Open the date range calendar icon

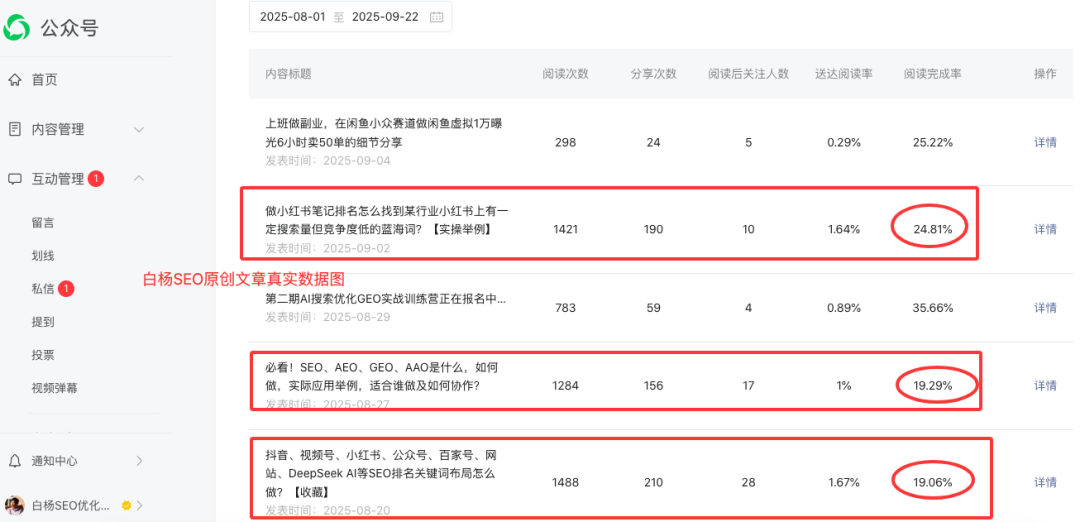point(436,17)
